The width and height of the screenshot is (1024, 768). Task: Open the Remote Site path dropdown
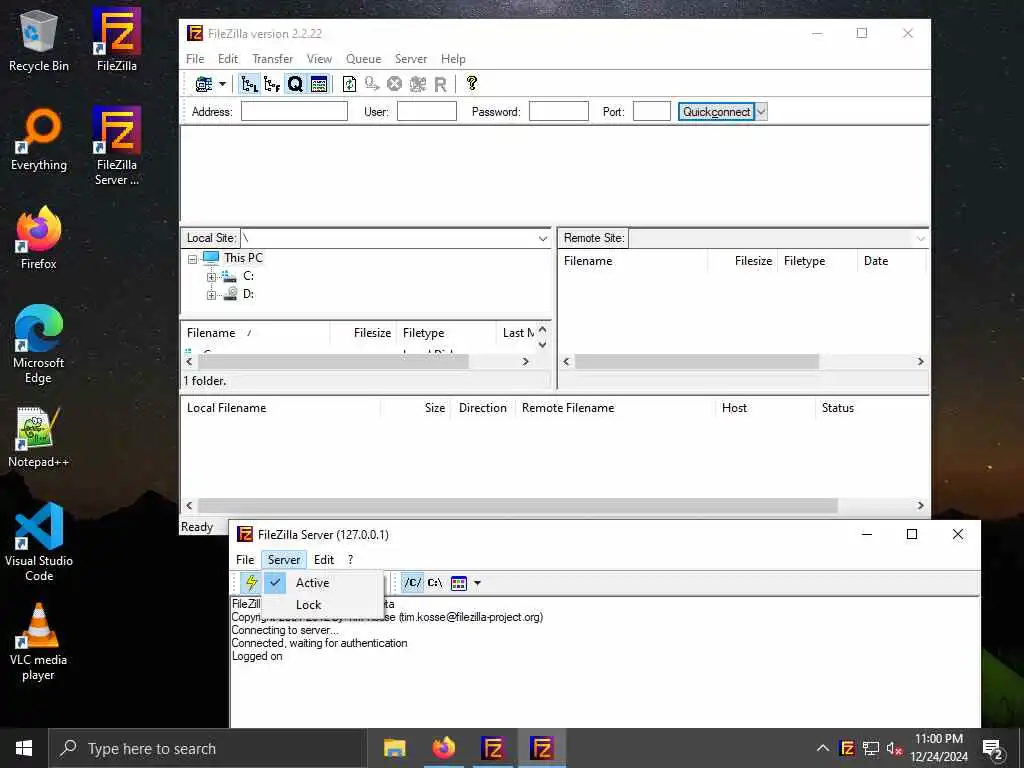[x=920, y=238]
